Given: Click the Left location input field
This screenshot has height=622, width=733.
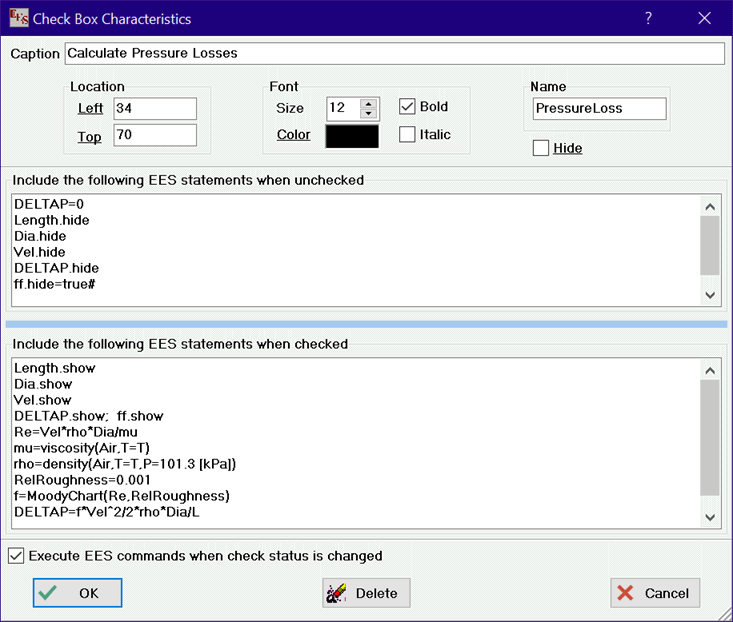Looking at the screenshot, I should (155, 108).
